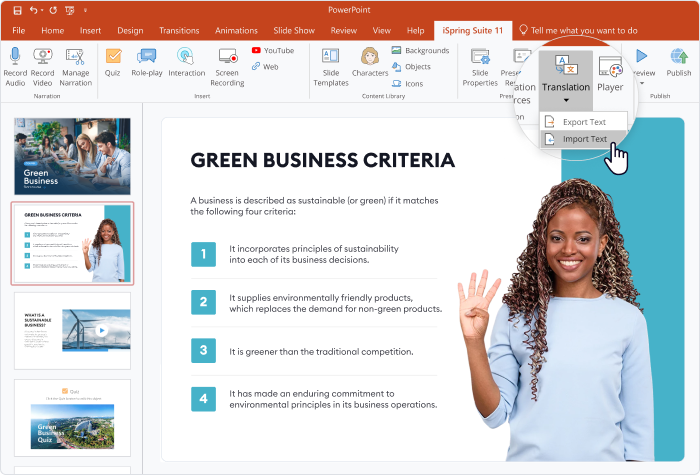The height and width of the screenshot is (475, 700).
Task: Open the Review tab
Action: click(343, 30)
